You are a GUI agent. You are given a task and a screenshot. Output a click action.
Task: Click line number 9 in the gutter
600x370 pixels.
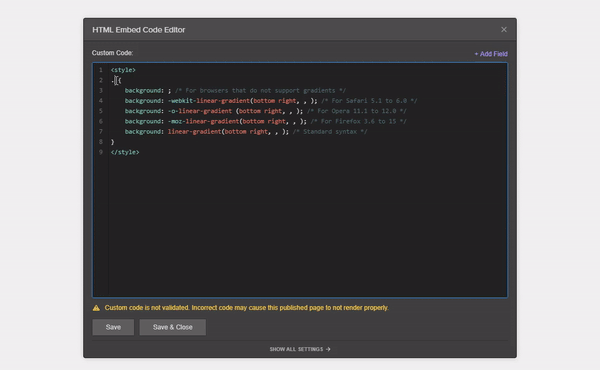click(101, 152)
